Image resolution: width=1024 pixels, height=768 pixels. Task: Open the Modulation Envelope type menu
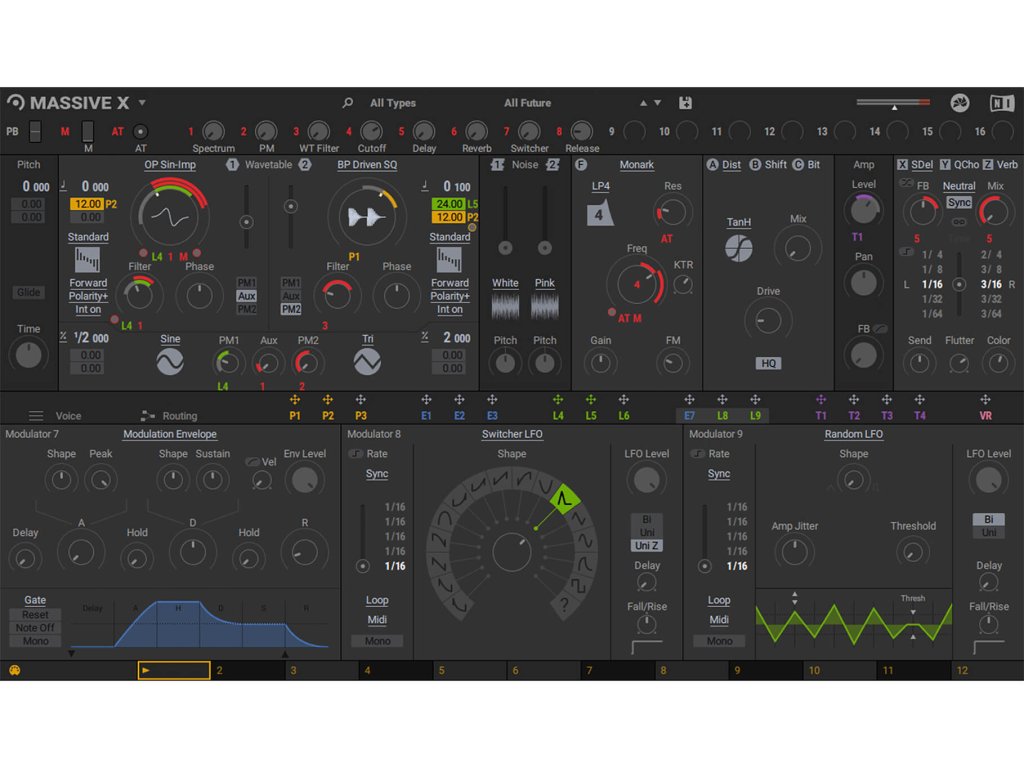pyautogui.click(x=170, y=434)
